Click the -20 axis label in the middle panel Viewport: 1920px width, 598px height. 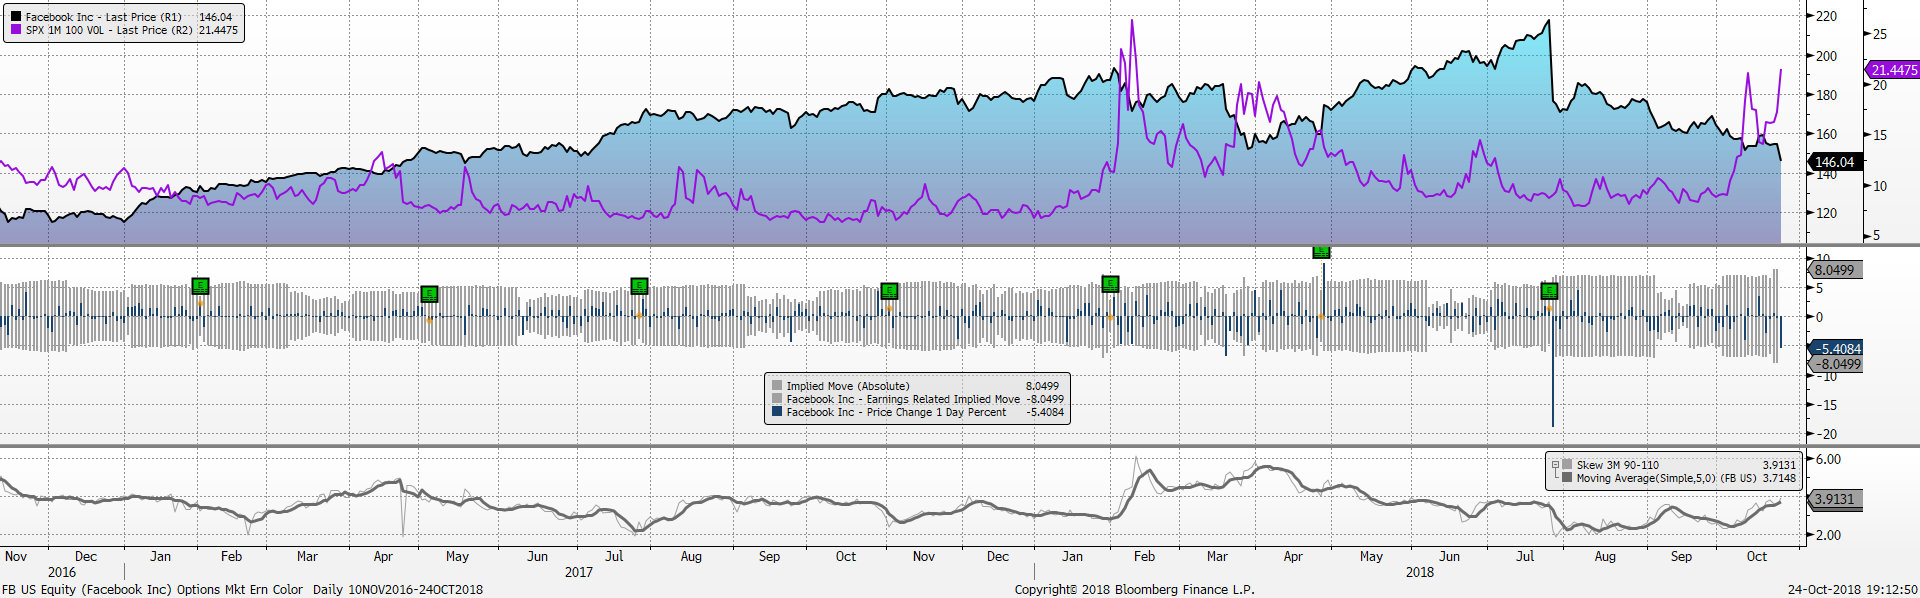point(1826,434)
